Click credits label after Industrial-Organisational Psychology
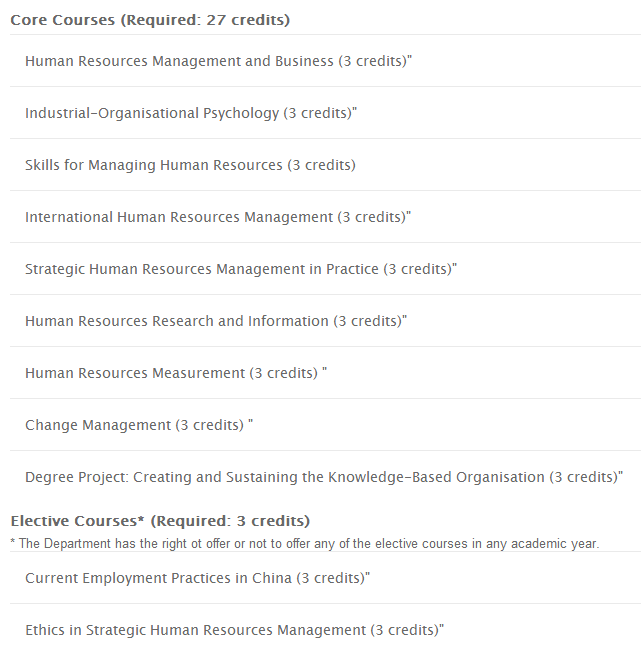The height and width of the screenshot is (651, 641). [318, 113]
